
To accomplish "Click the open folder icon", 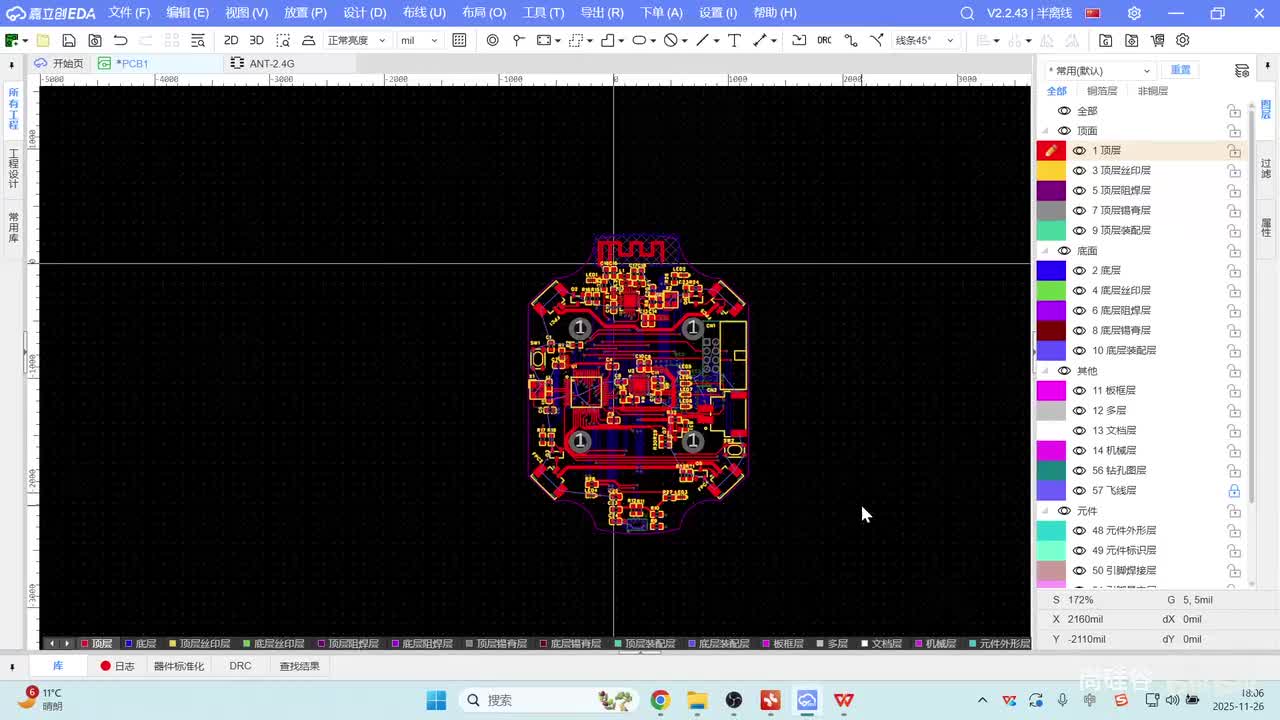I will click(x=43, y=40).
